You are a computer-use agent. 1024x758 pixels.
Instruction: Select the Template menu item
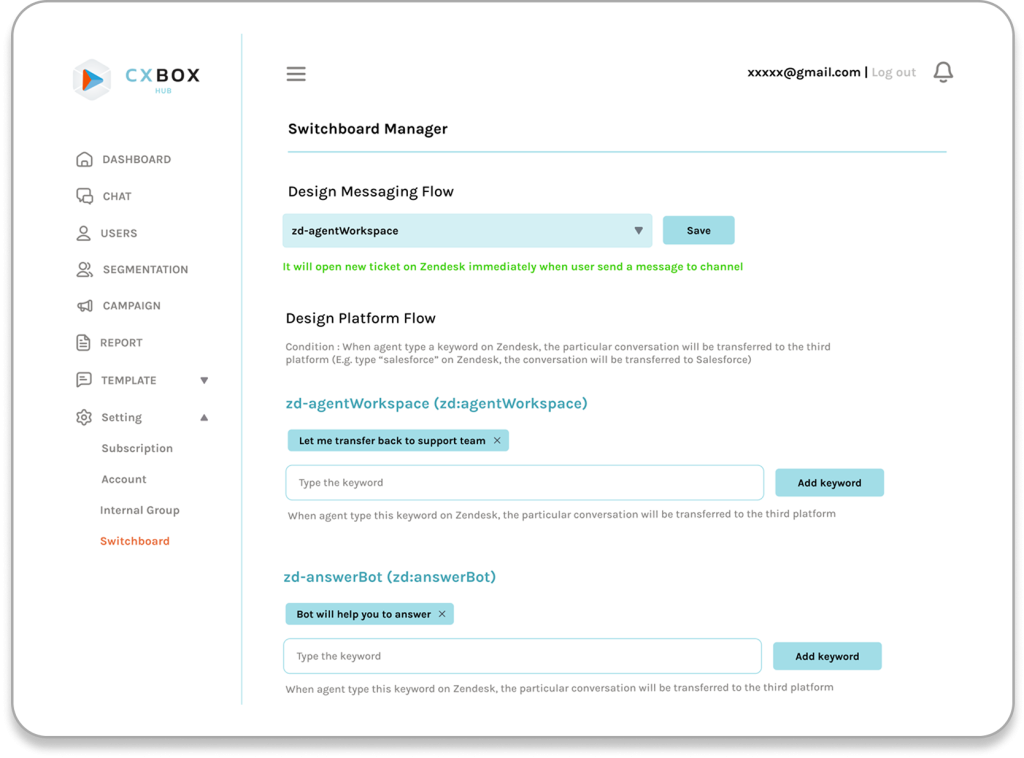129,380
